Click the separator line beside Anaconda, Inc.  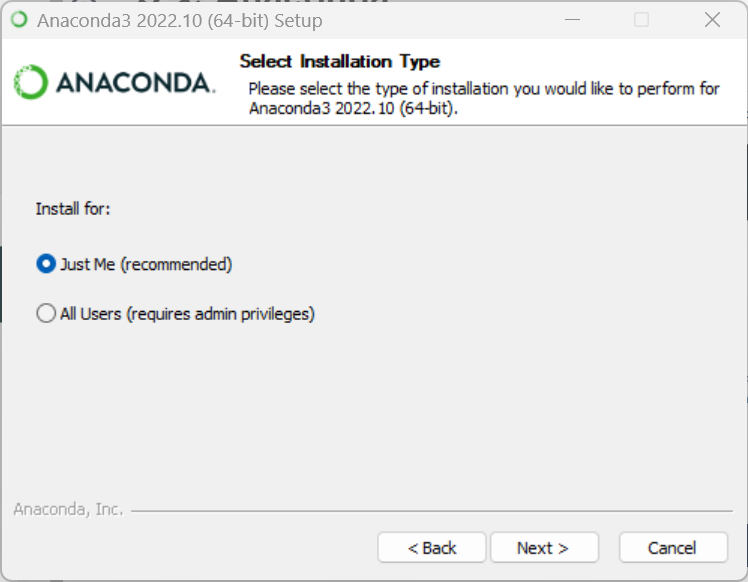point(432,511)
